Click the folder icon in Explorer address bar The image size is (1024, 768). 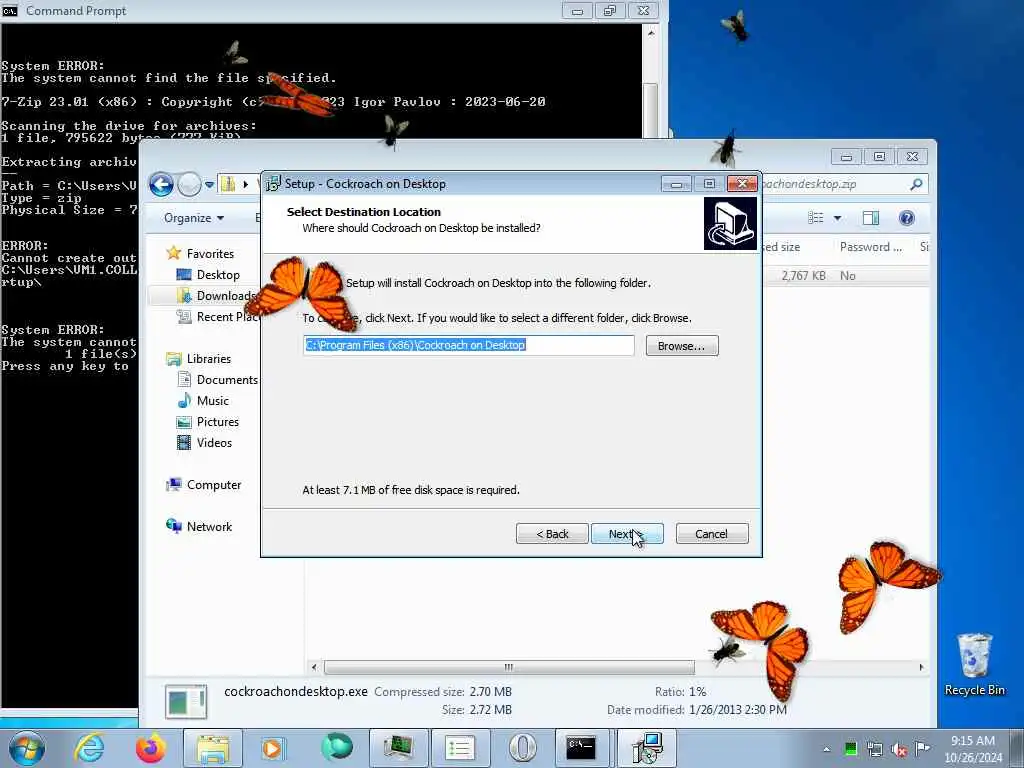[228, 184]
